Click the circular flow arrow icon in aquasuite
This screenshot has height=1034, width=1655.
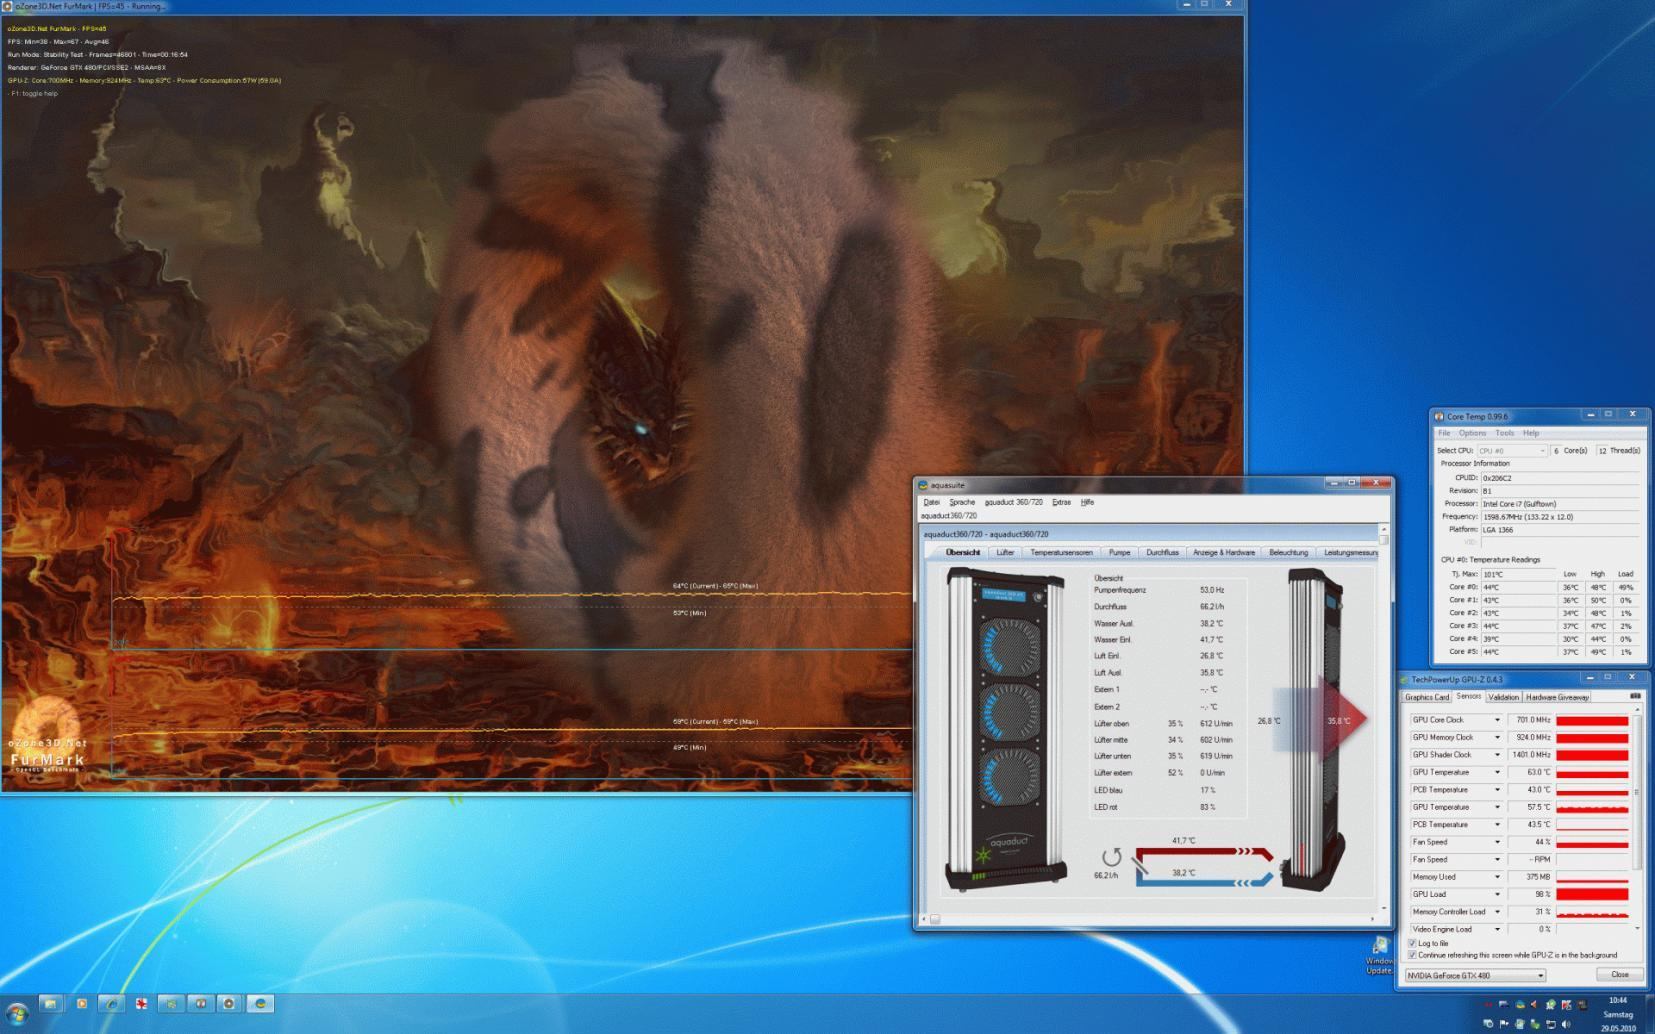click(x=1111, y=857)
